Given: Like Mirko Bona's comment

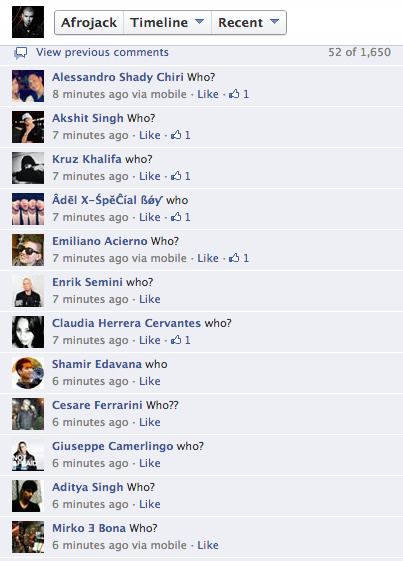Looking at the screenshot, I should pyautogui.click(x=208, y=545).
